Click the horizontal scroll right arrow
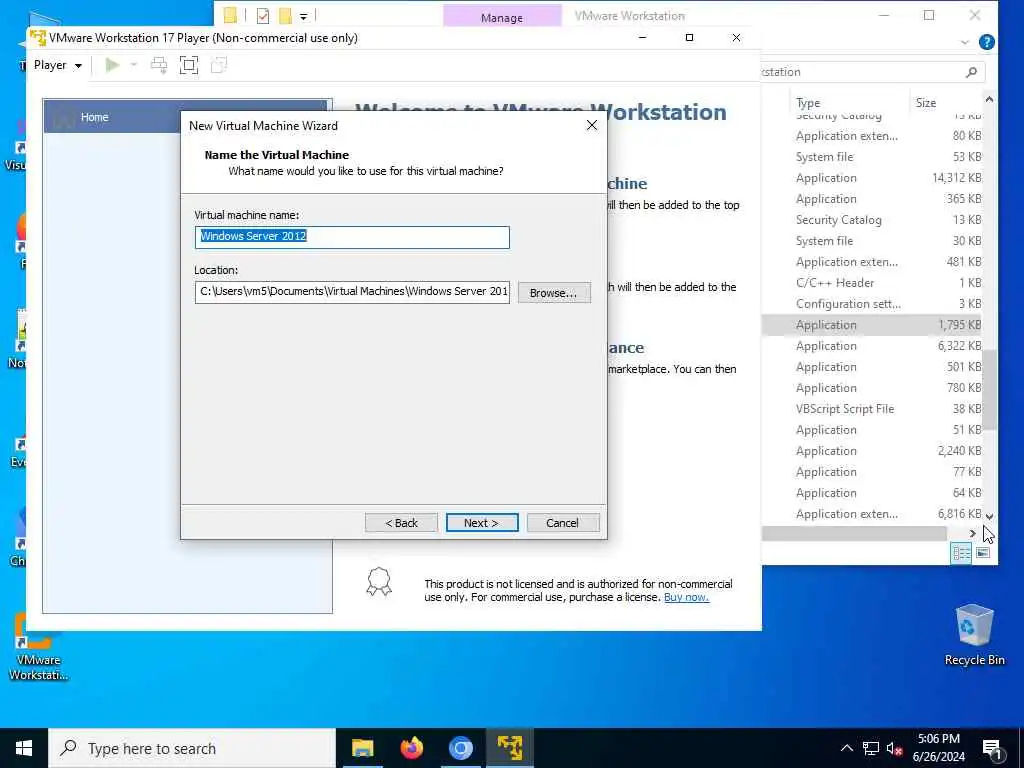Screen dimensions: 1024x768 pos(972,534)
